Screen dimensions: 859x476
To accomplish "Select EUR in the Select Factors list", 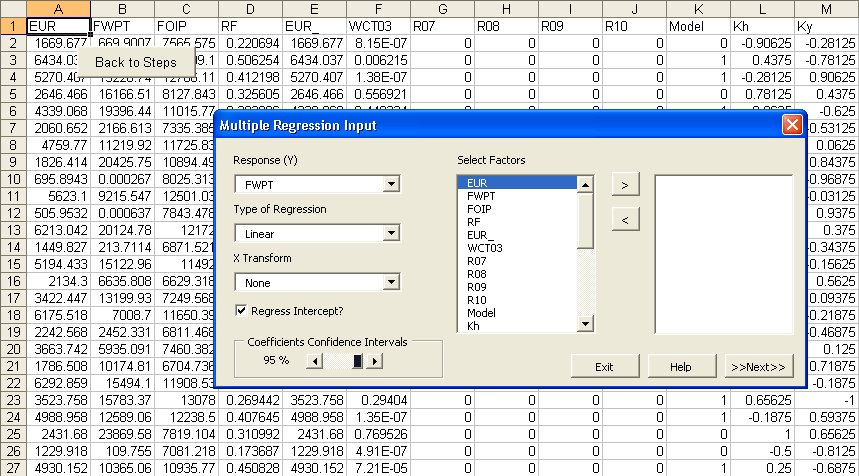I will click(x=517, y=183).
